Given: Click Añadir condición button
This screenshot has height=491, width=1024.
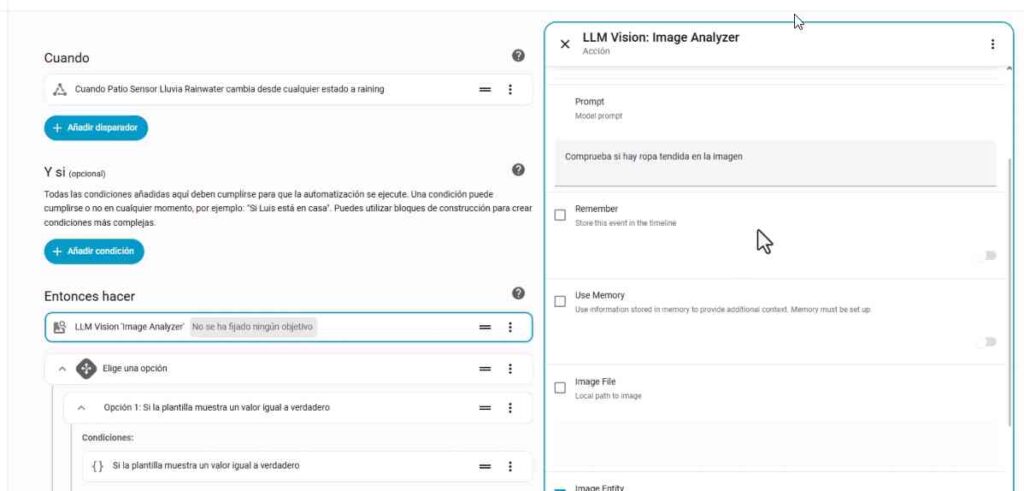Looking at the screenshot, I should click(94, 251).
